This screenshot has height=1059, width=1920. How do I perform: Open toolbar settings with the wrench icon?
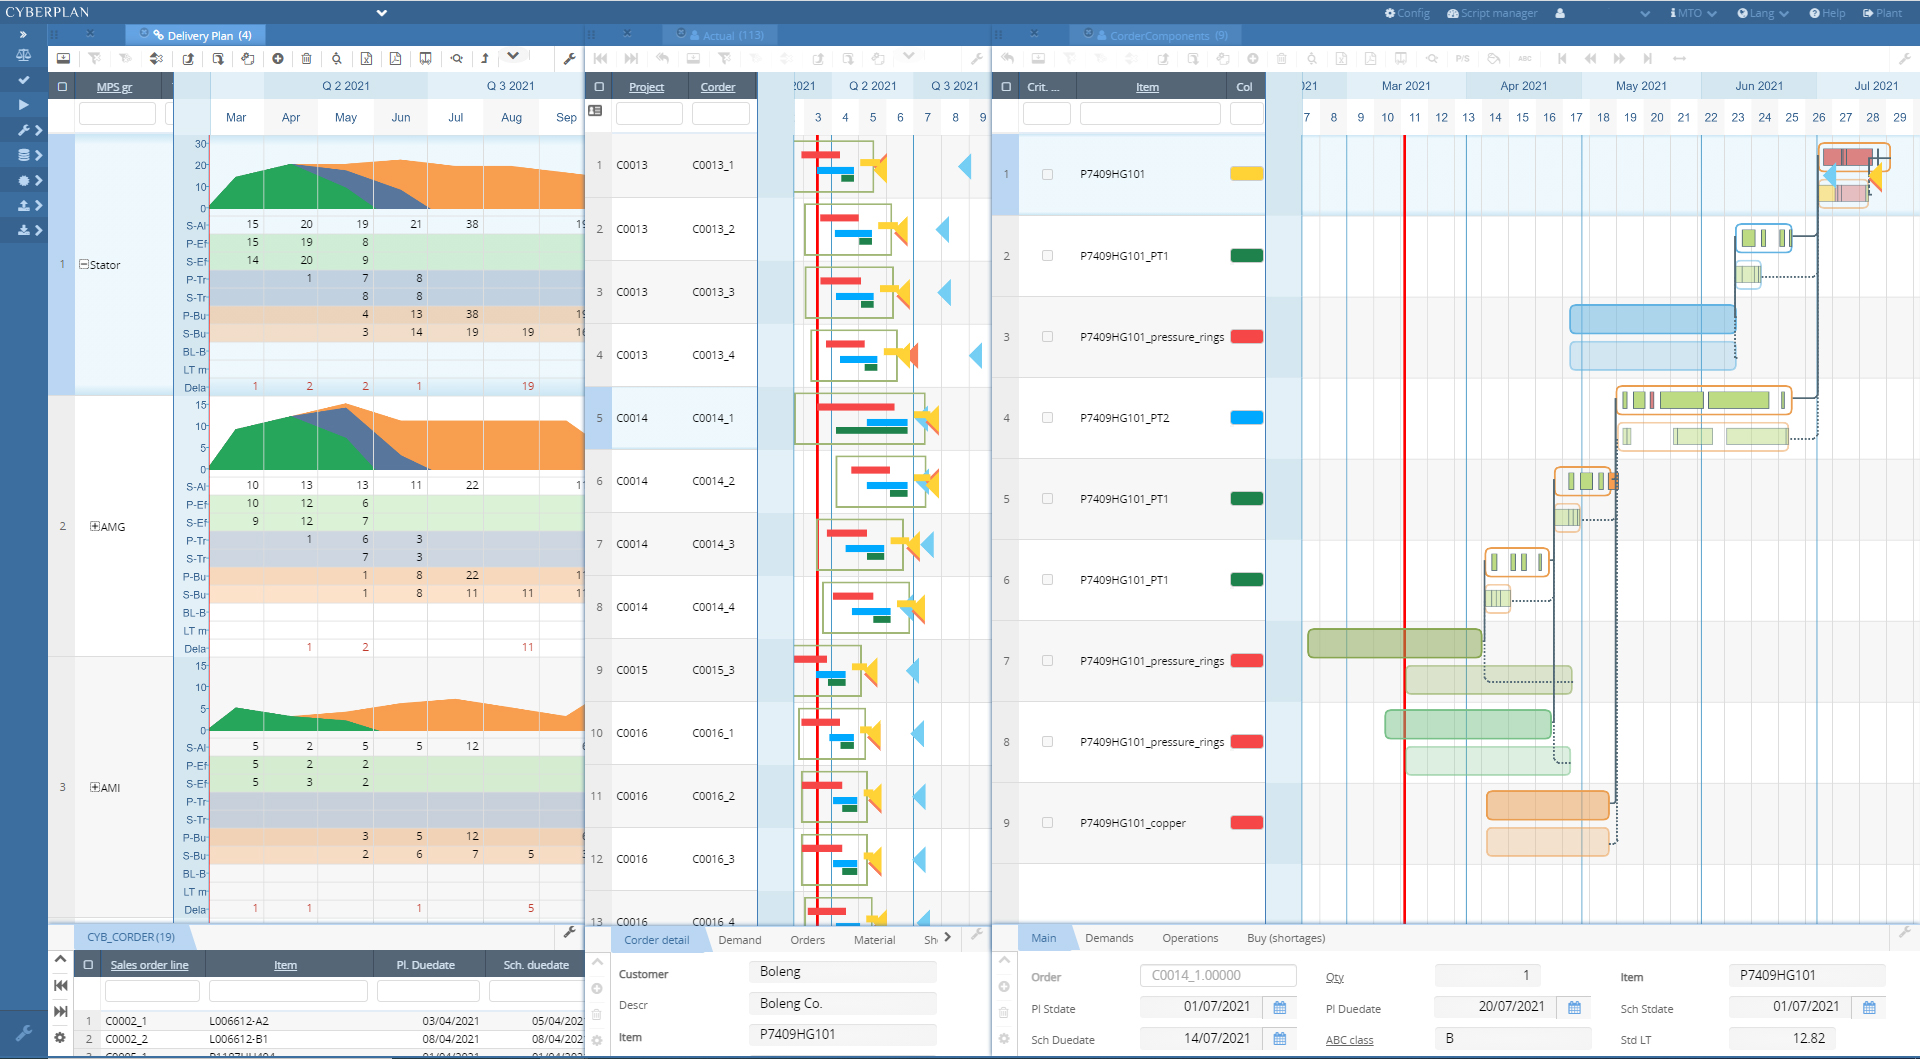(x=568, y=59)
